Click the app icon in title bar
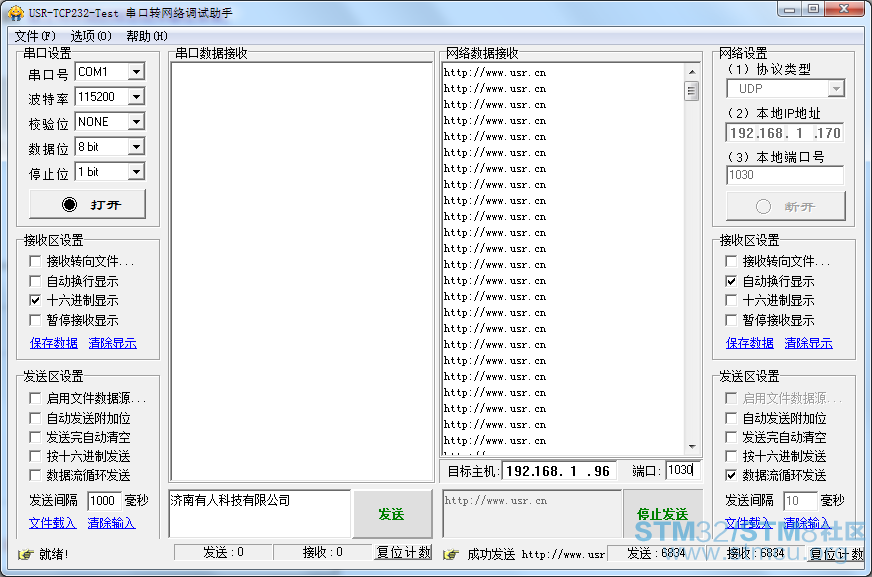 (16, 13)
